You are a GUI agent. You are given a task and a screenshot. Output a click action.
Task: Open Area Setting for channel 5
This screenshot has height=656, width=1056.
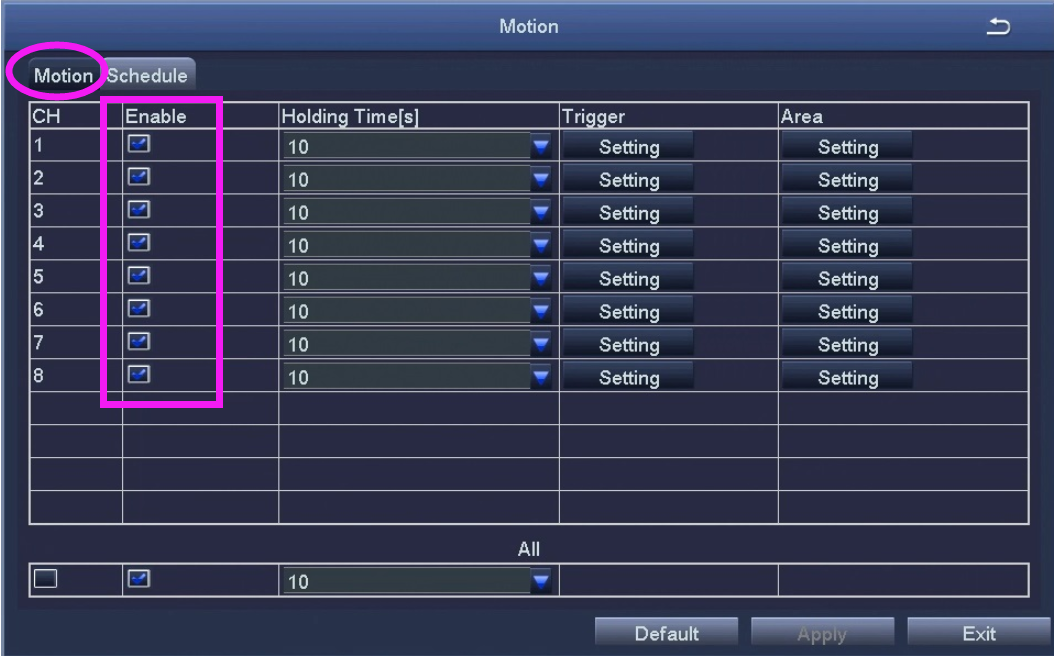click(847, 277)
